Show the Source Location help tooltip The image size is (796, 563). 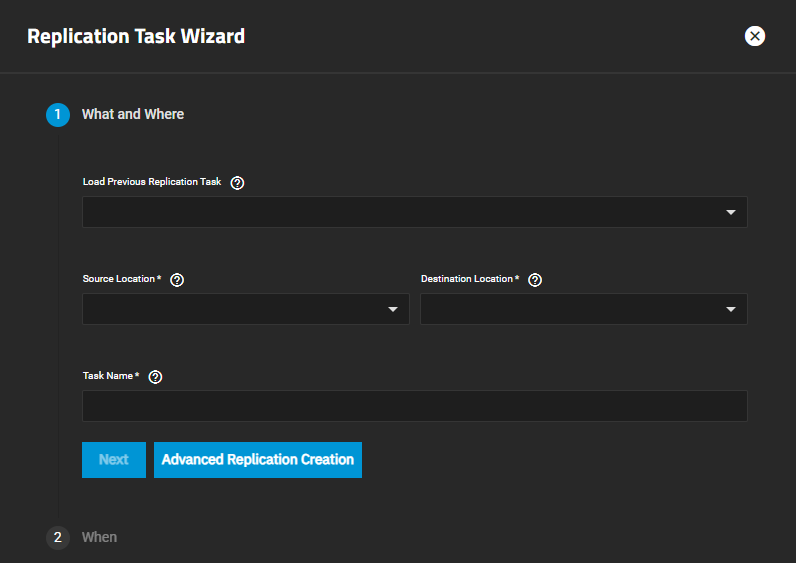(x=177, y=280)
